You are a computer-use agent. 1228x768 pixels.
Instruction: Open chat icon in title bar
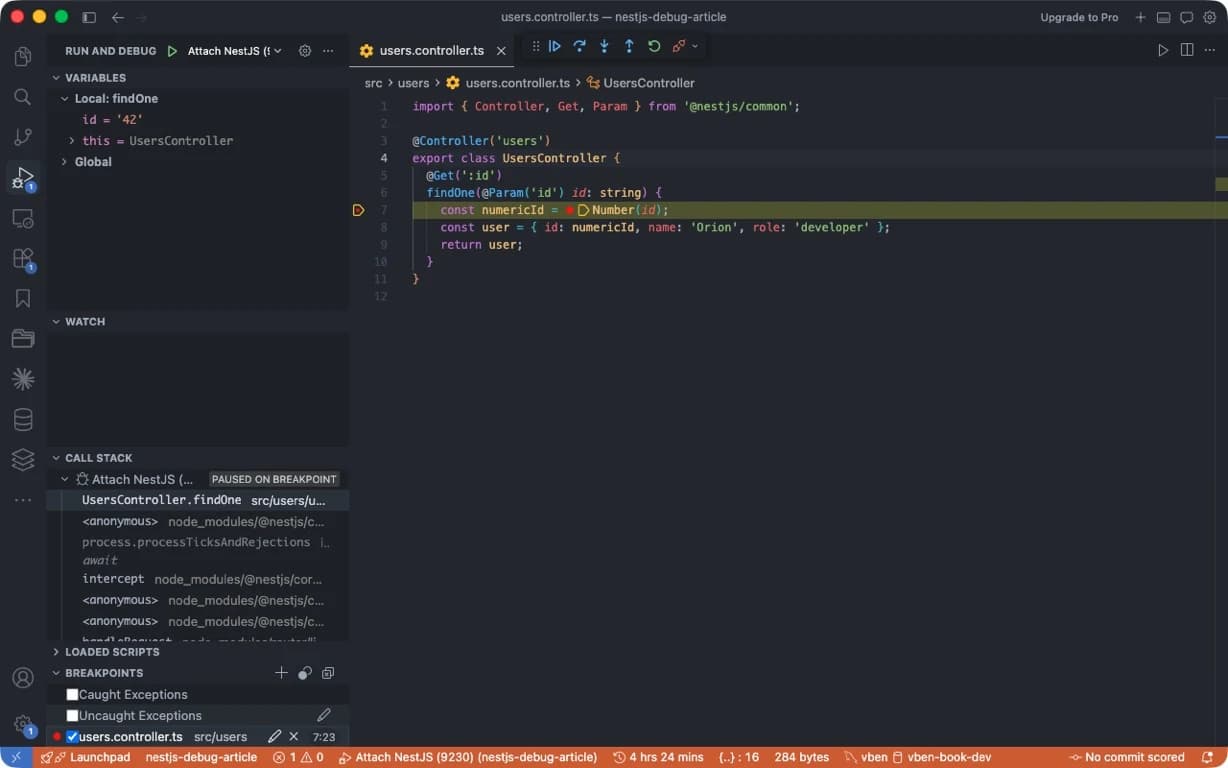[1186, 17]
